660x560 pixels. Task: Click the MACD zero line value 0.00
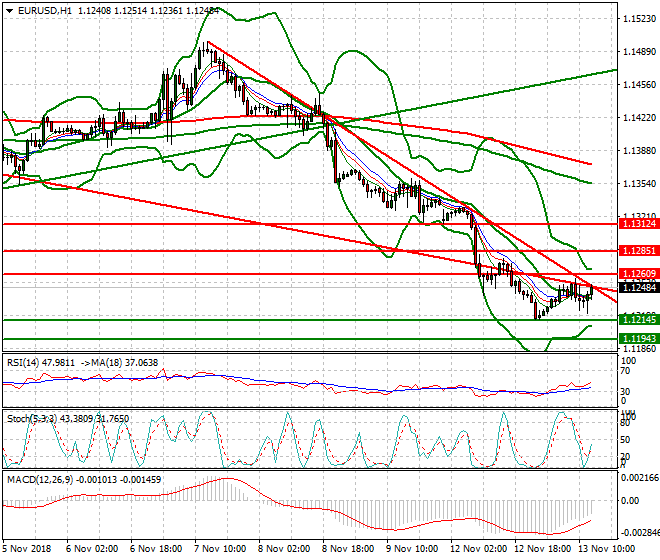[630, 501]
